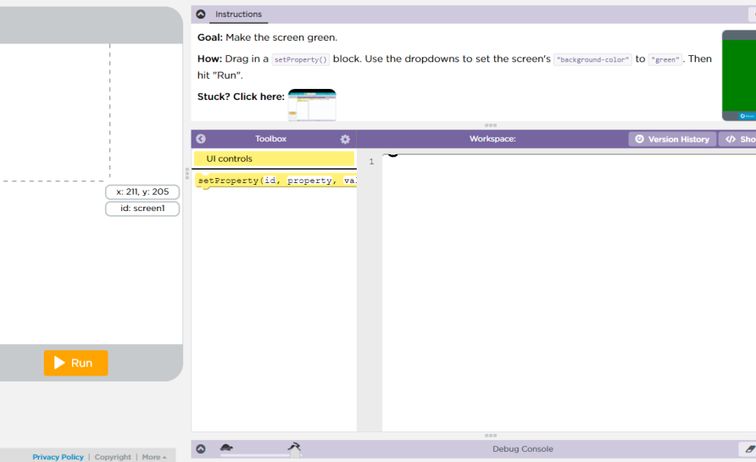Open the Copyright link
This screenshot has width=756, height=462.
pos(113,457)
